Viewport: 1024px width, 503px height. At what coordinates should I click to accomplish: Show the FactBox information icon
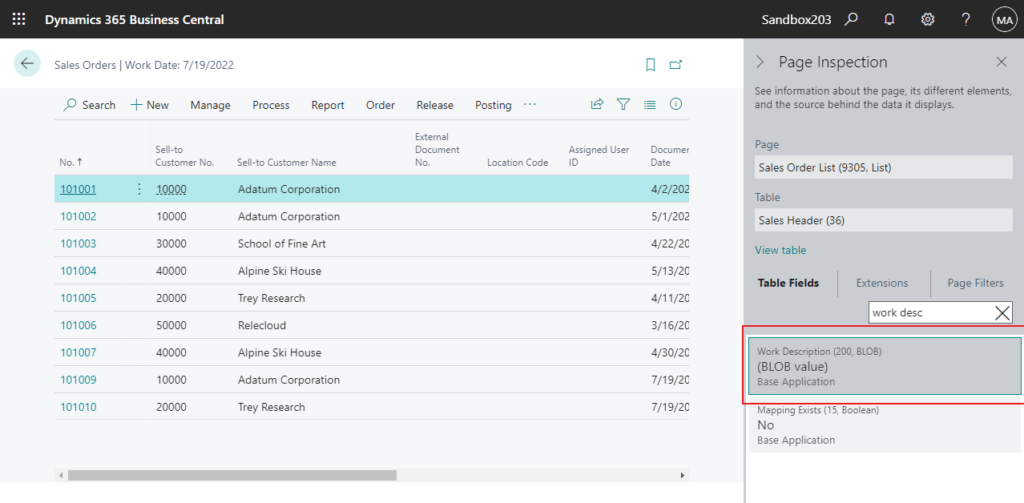676,105
